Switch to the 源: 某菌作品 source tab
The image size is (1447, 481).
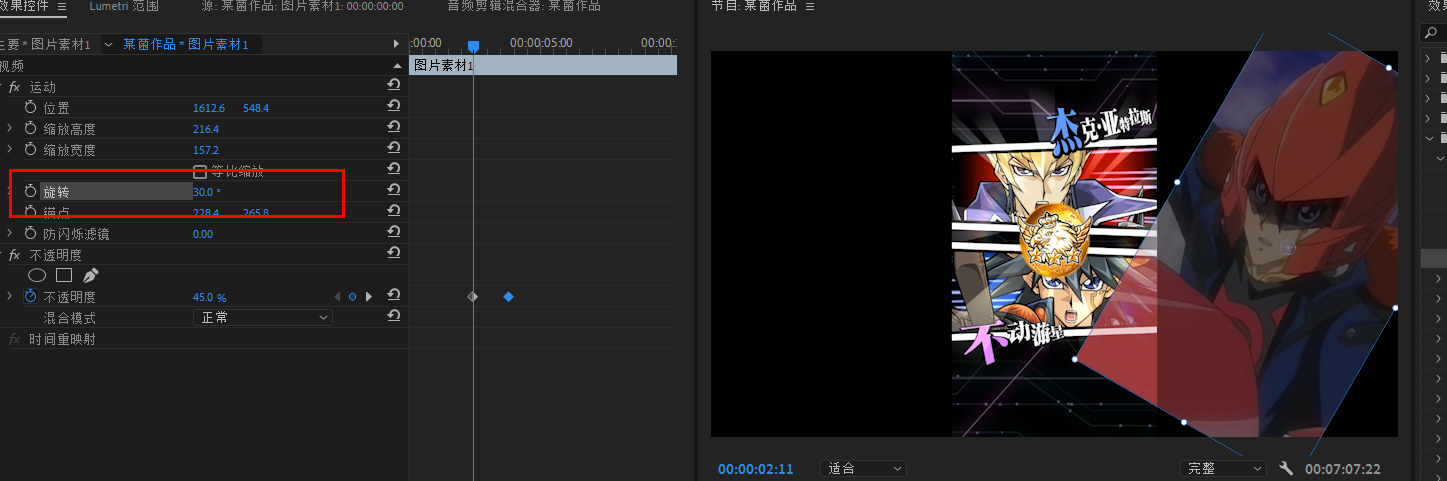pyautogui.click(x=302, y=6)
